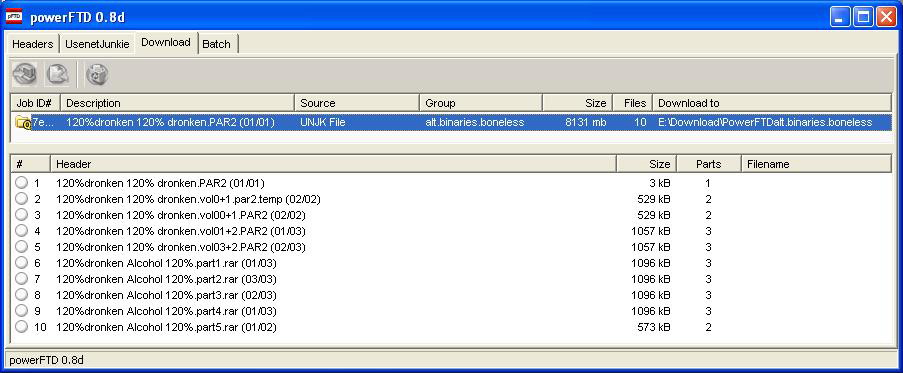The image size is (903, 373).
Task: Sort jobs by Group column header
Action: pos(480,103)
